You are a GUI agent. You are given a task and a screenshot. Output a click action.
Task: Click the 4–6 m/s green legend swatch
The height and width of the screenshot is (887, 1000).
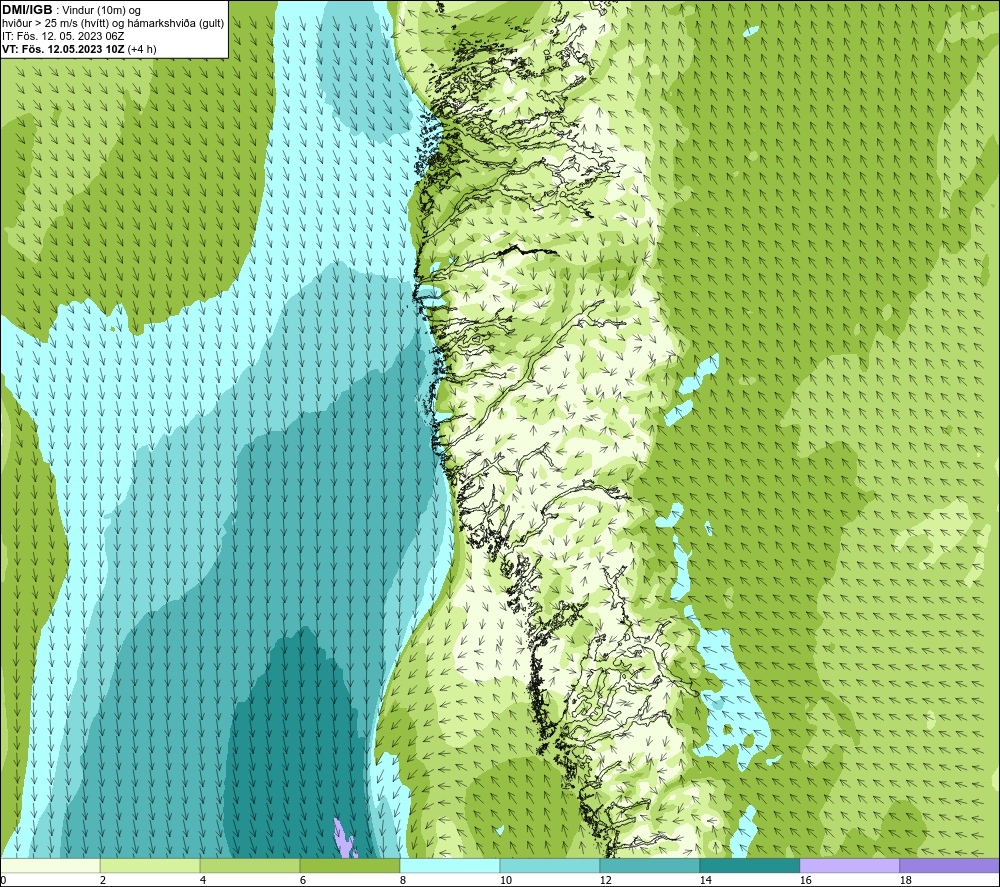pyautogui.click(x=250, y=865)
